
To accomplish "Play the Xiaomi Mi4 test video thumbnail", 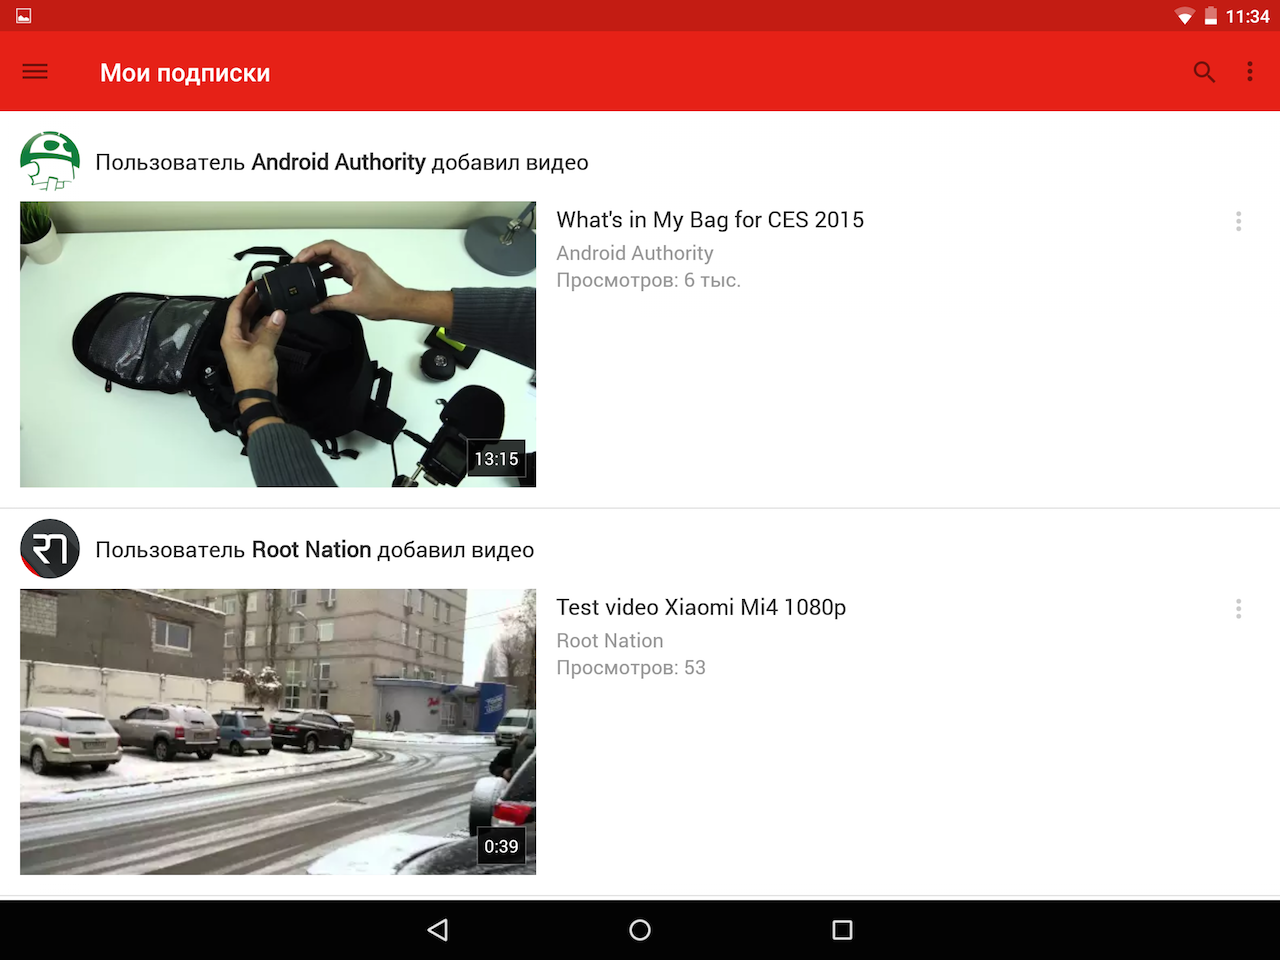I will [x=278, y=732].
